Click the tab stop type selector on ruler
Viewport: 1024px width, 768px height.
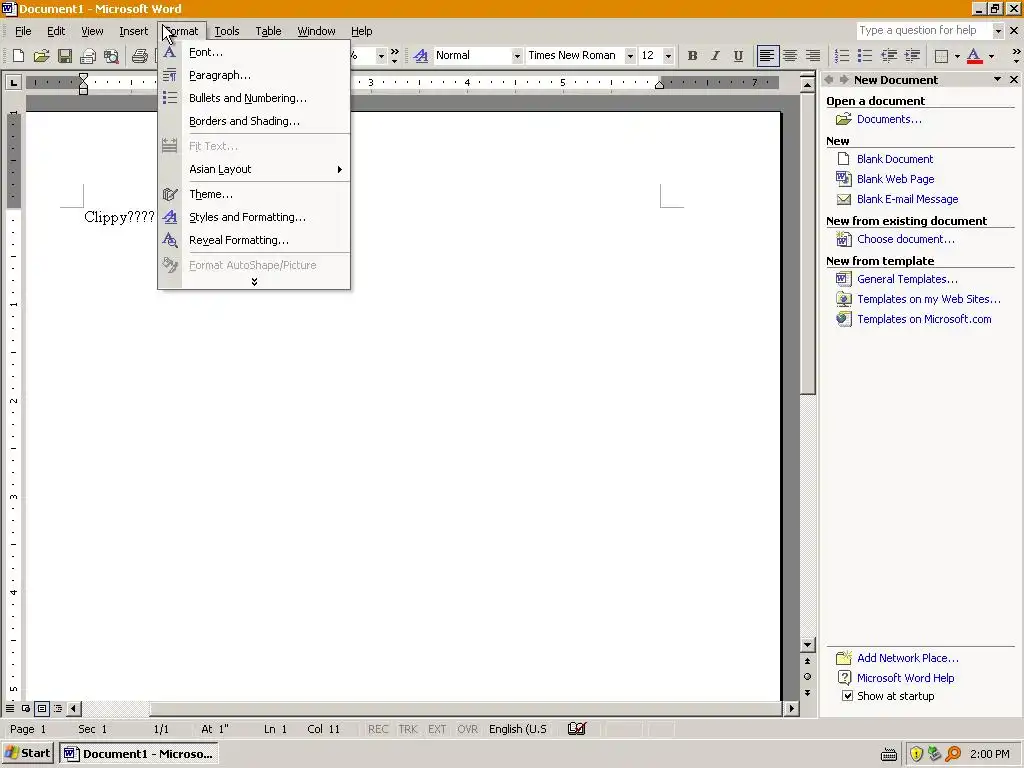coord(13,82)
